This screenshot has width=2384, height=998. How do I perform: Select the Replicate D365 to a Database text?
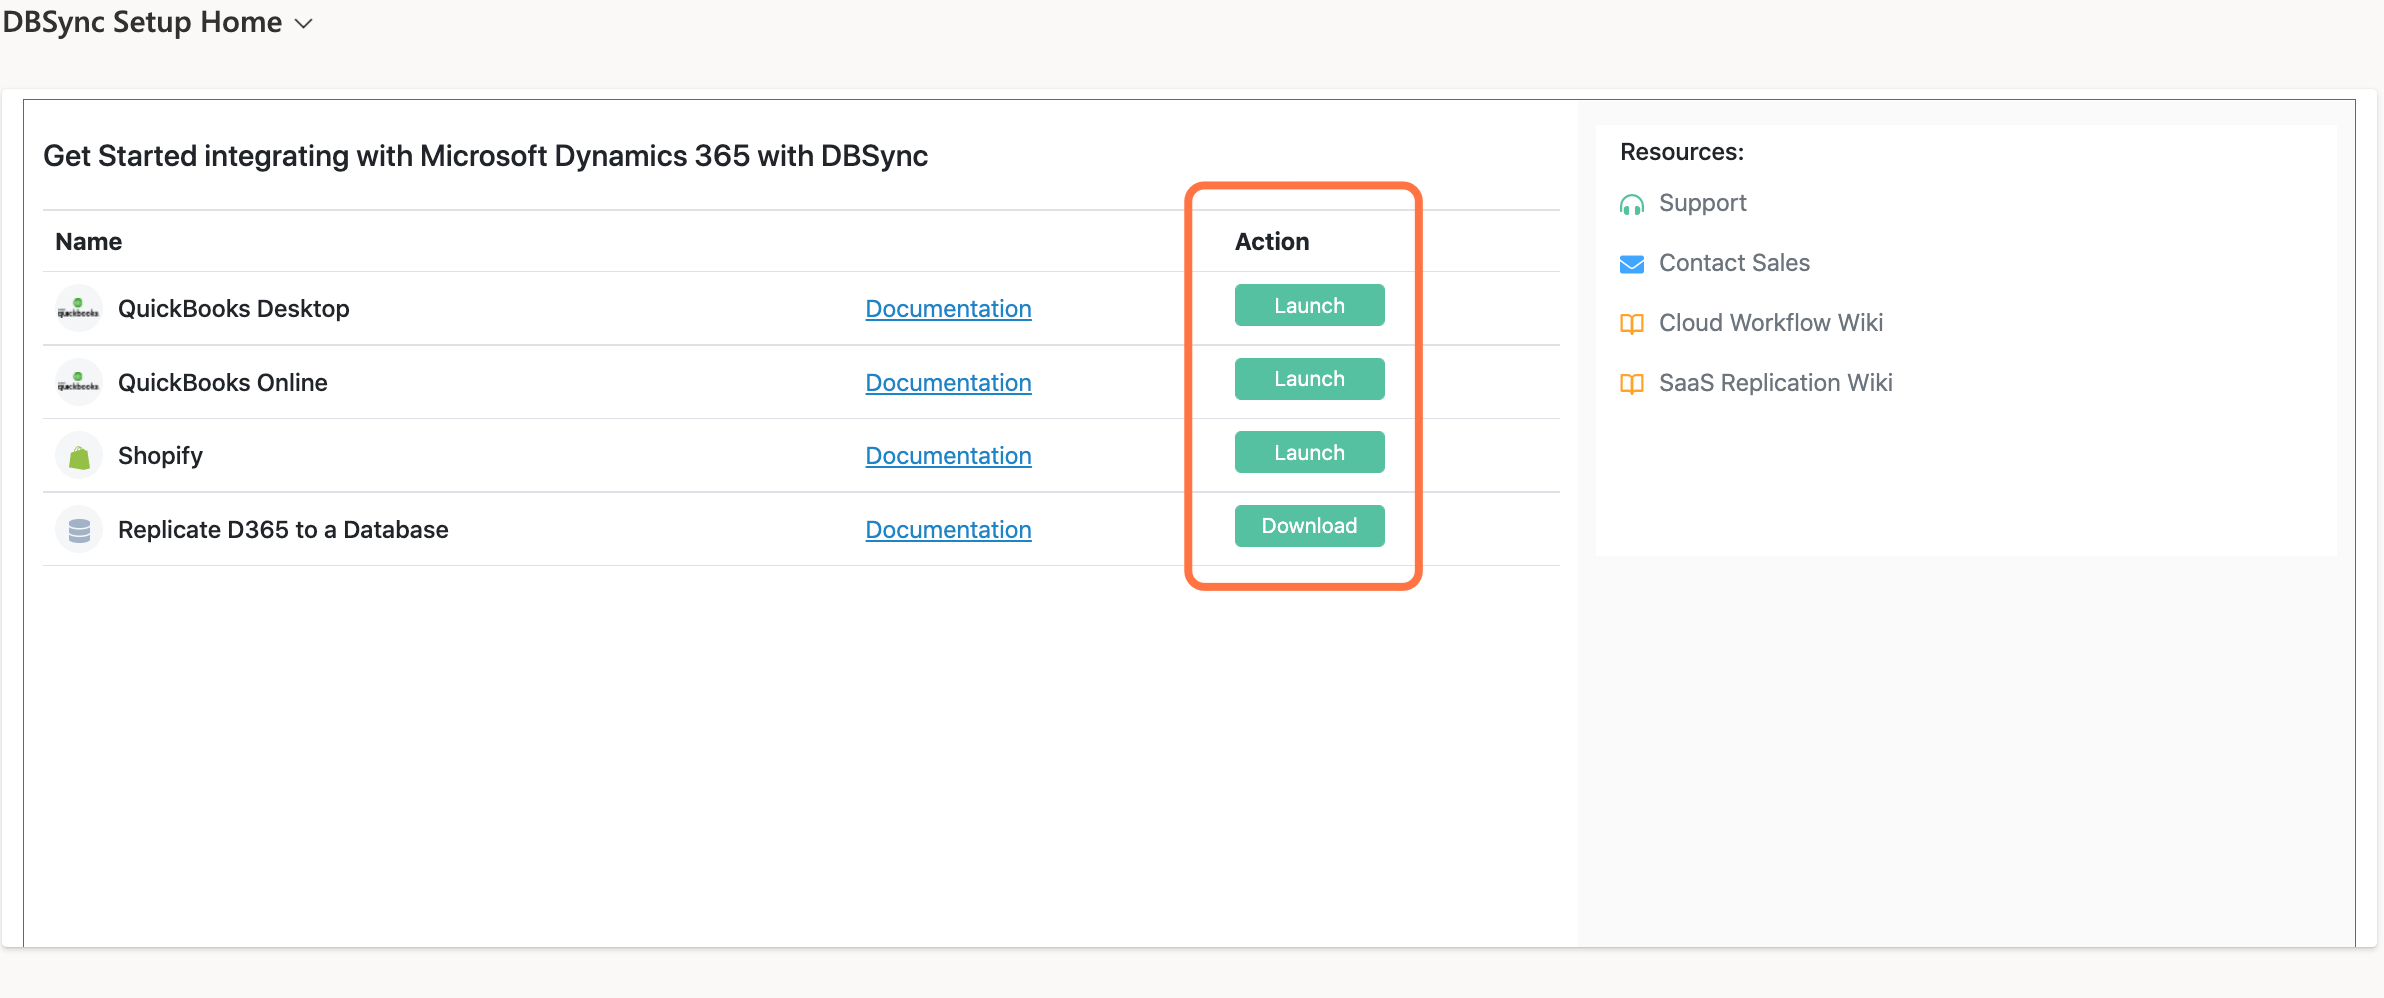tap(283, 530)
